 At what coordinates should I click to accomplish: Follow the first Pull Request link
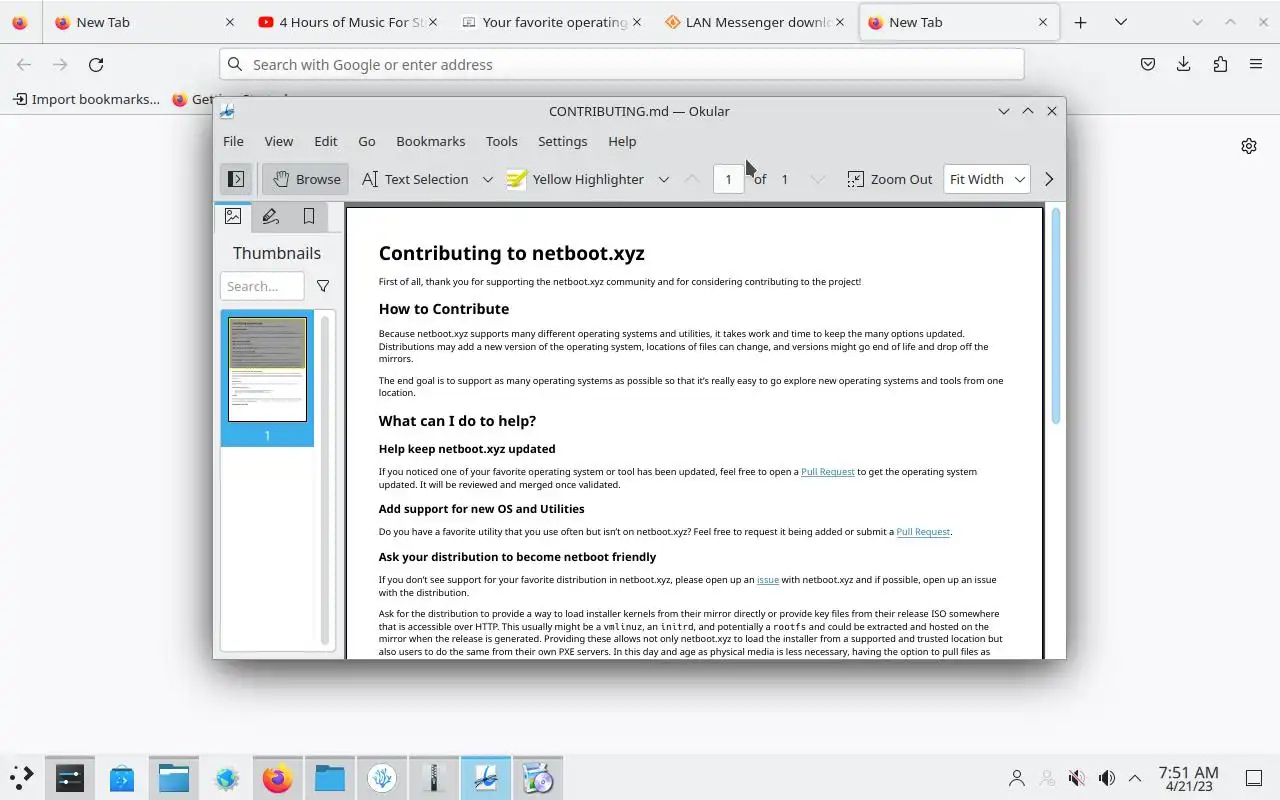tap(828, 472)
